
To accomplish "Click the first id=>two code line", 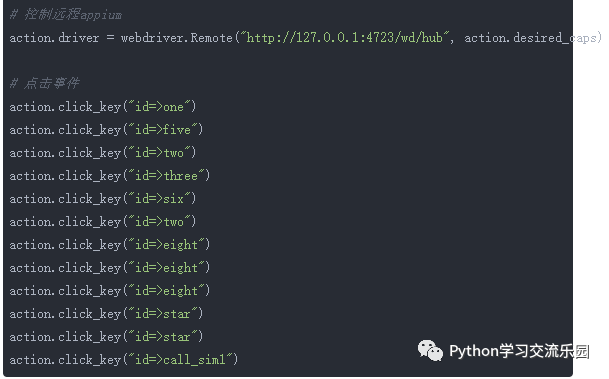I will [103, 153].
